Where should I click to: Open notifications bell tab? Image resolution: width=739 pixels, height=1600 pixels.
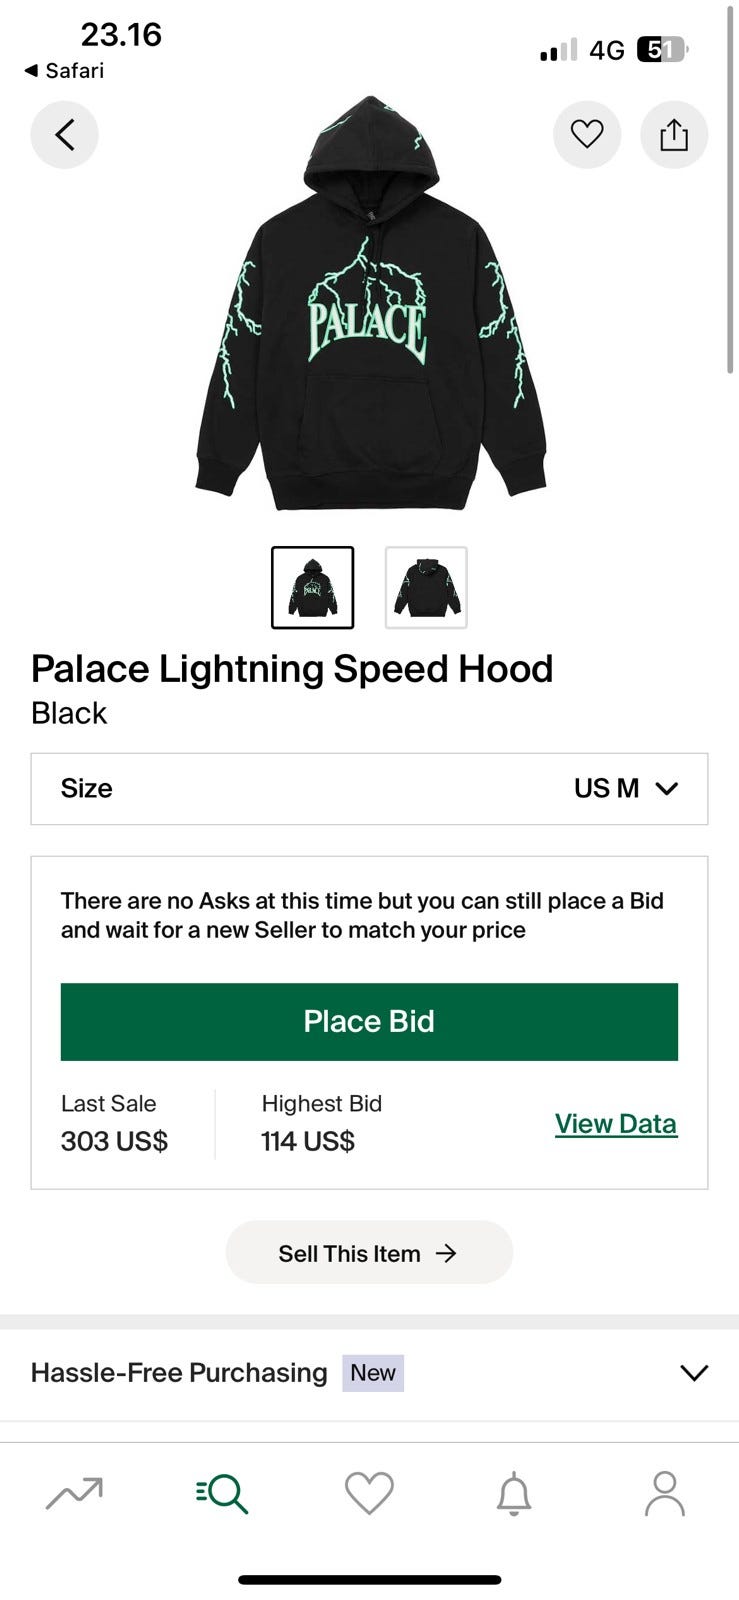tap(514, 1494)
